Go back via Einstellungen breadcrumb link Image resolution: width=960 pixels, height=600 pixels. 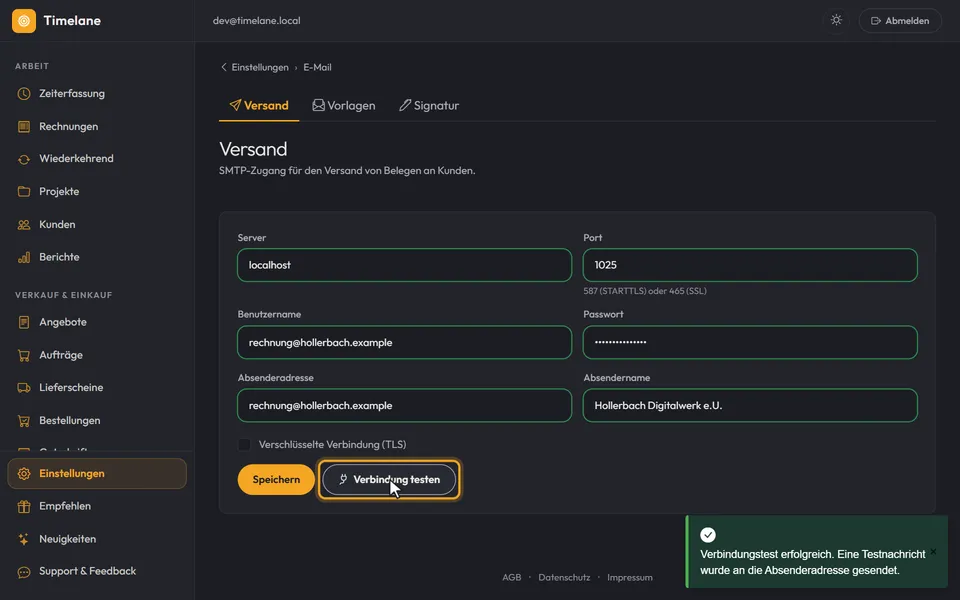pos(260,67)
